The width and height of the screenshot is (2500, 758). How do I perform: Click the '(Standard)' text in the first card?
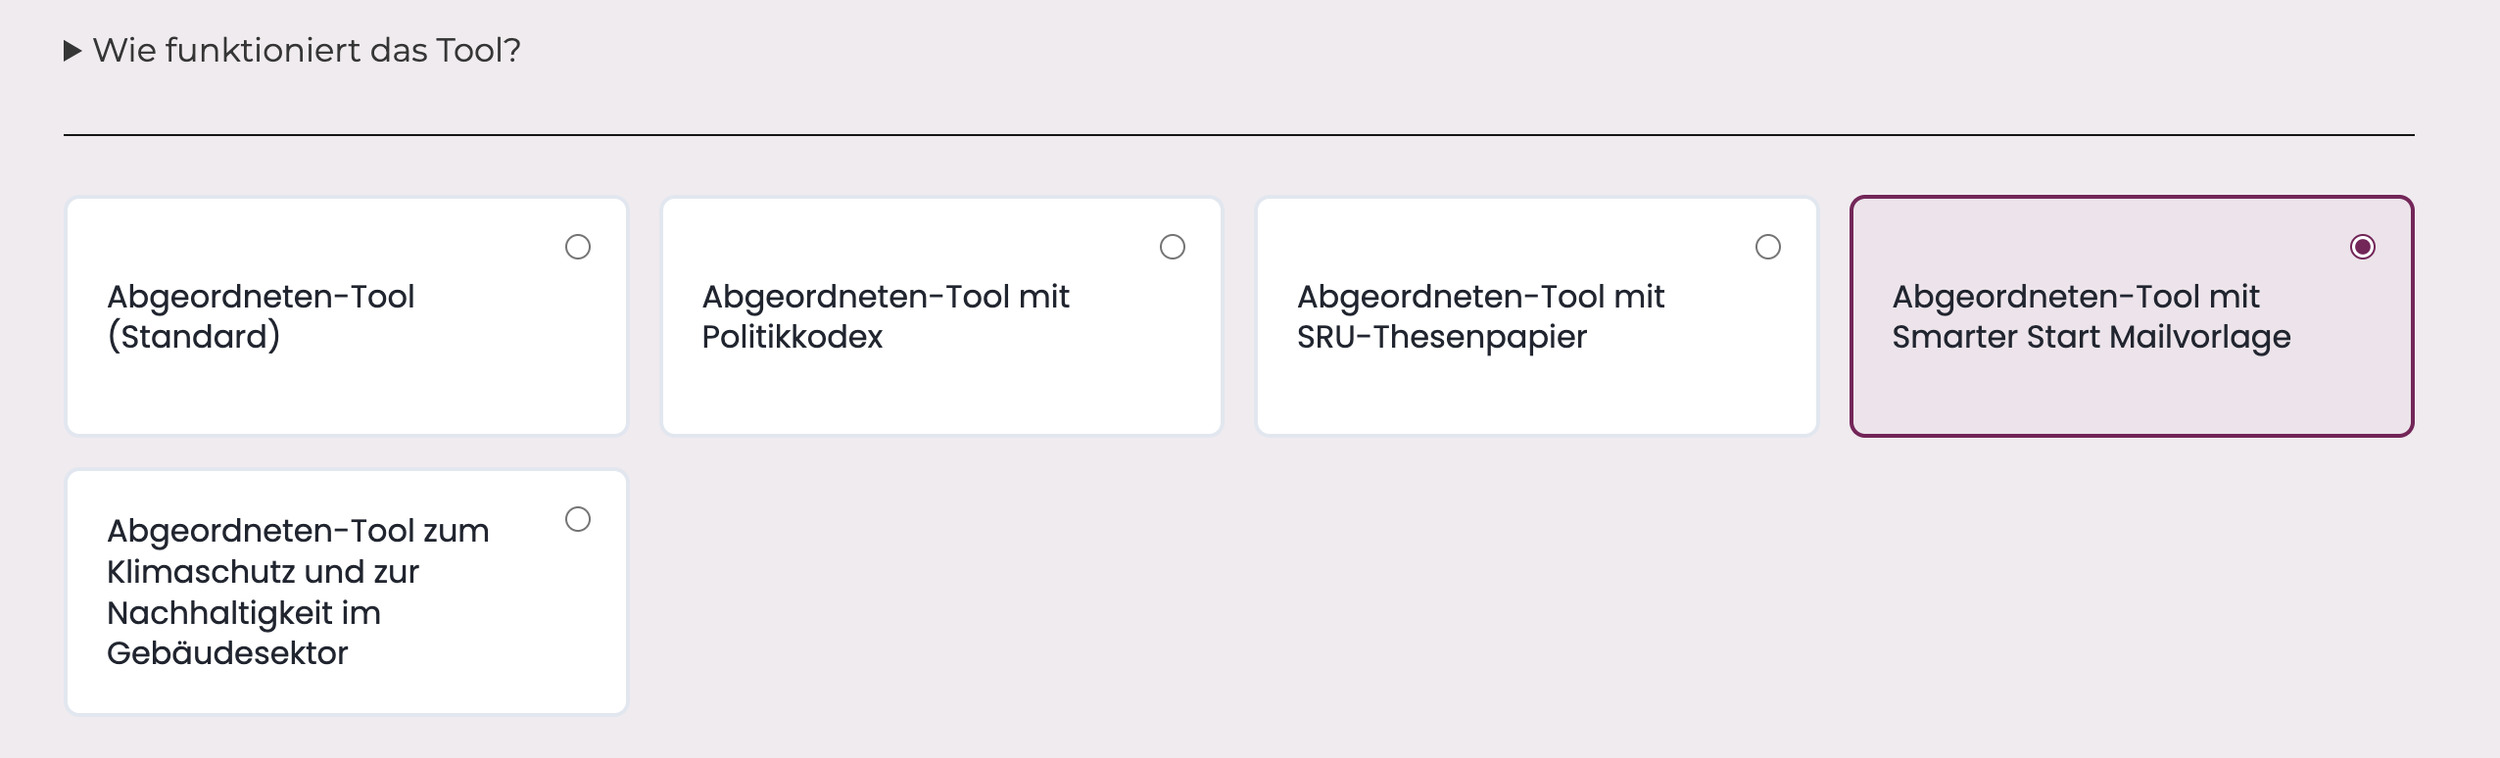coord(194,337)
